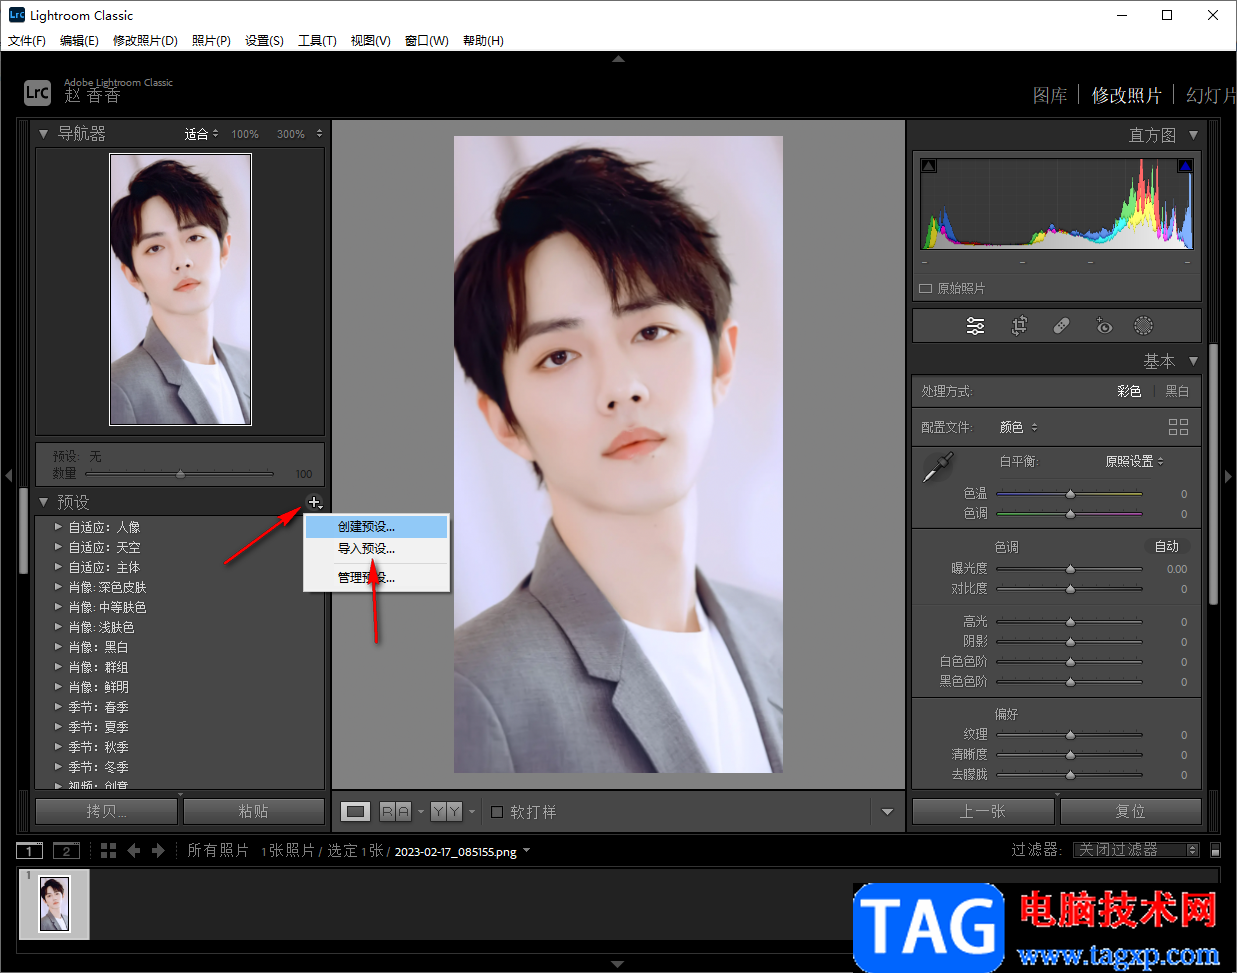Adjust the Temperature slider 色温
This screenshot has width=1237, height=973.
(1070, 494)
